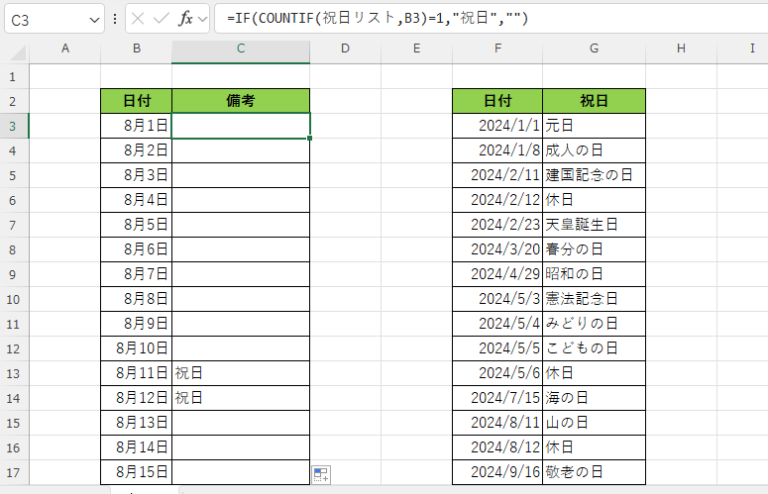
Task: Select column G header
Action: point(594,49)
